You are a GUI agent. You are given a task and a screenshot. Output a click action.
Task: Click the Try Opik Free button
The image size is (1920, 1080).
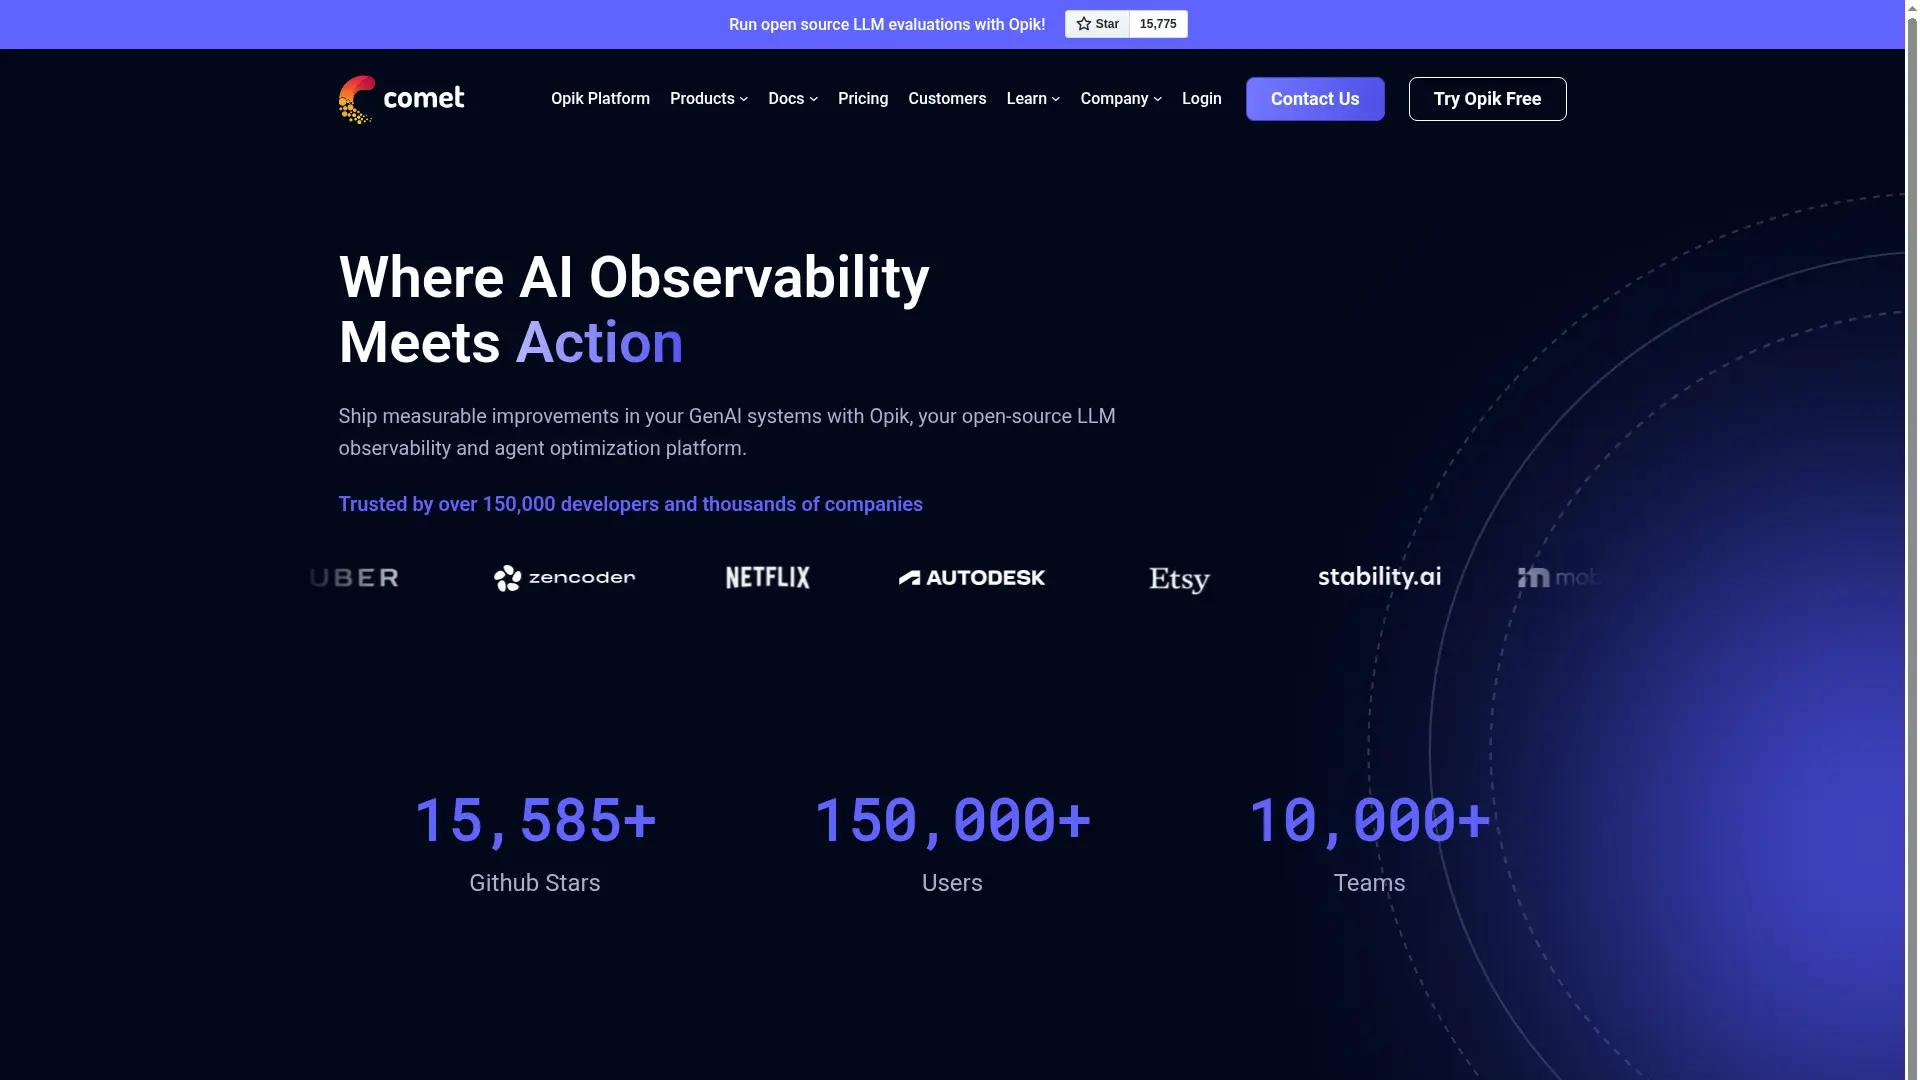pyautogui.click(x=1487, y=98)
